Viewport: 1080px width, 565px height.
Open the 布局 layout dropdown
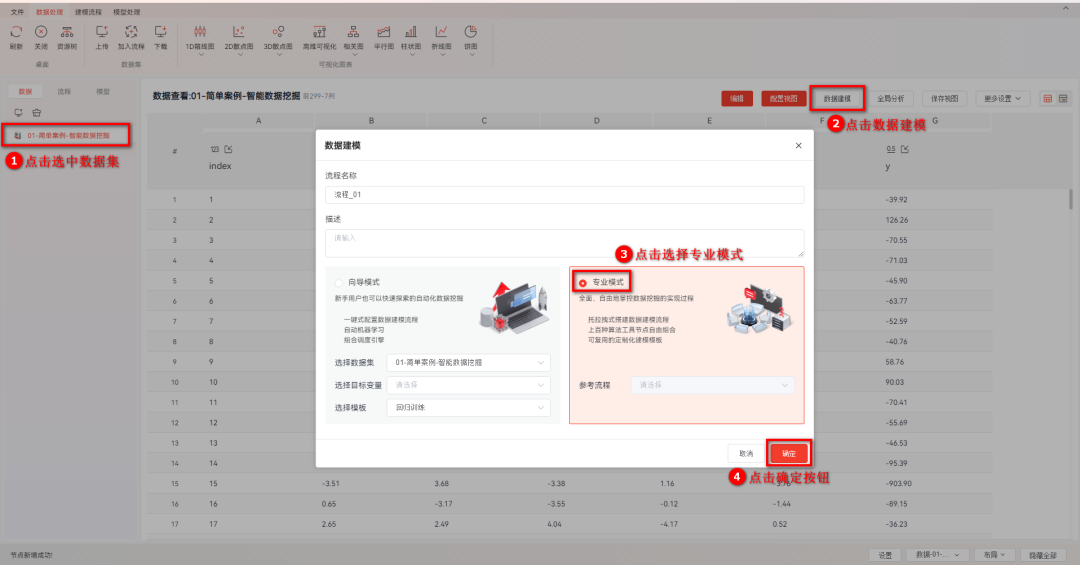(994, 555)
